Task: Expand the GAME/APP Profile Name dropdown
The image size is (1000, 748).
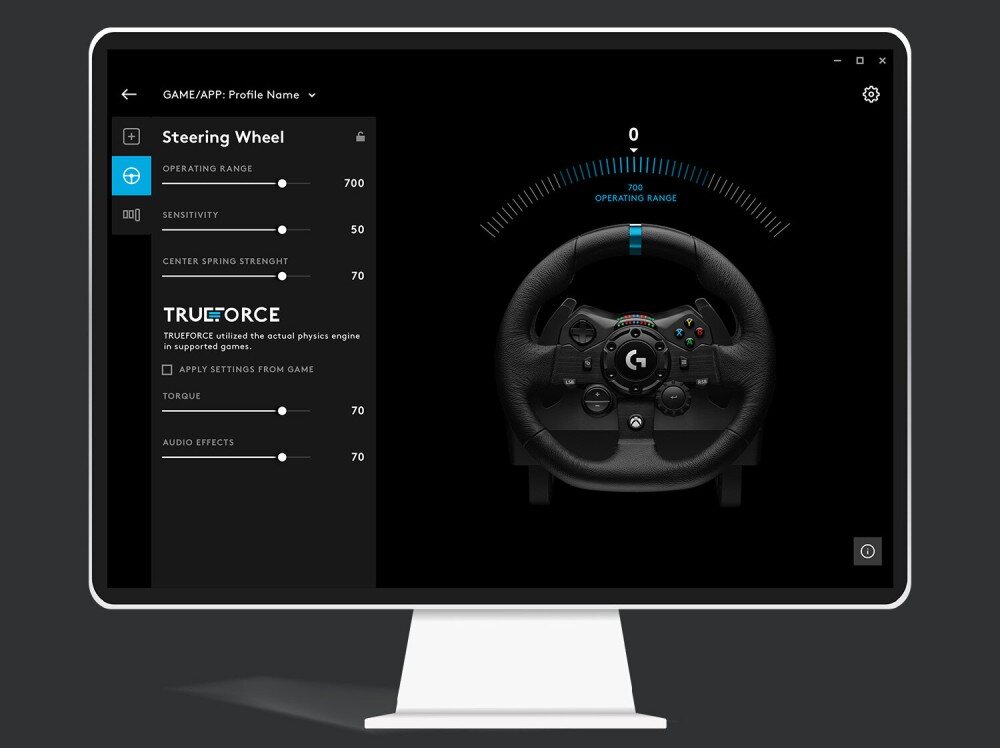Action: tap(239, 95)
